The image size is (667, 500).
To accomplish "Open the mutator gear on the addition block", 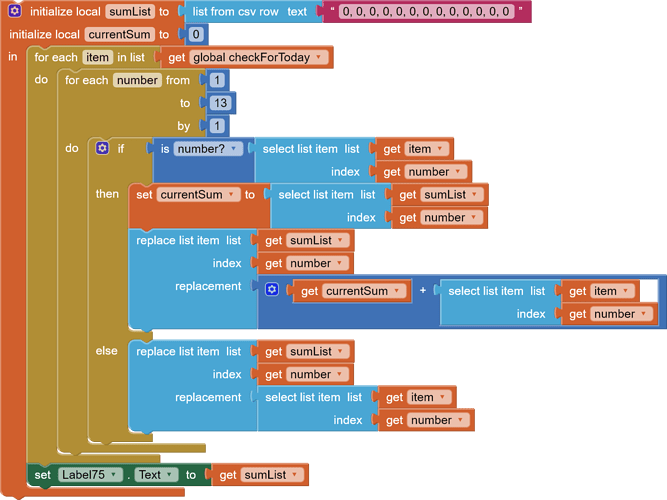I will tap(272, 290).
